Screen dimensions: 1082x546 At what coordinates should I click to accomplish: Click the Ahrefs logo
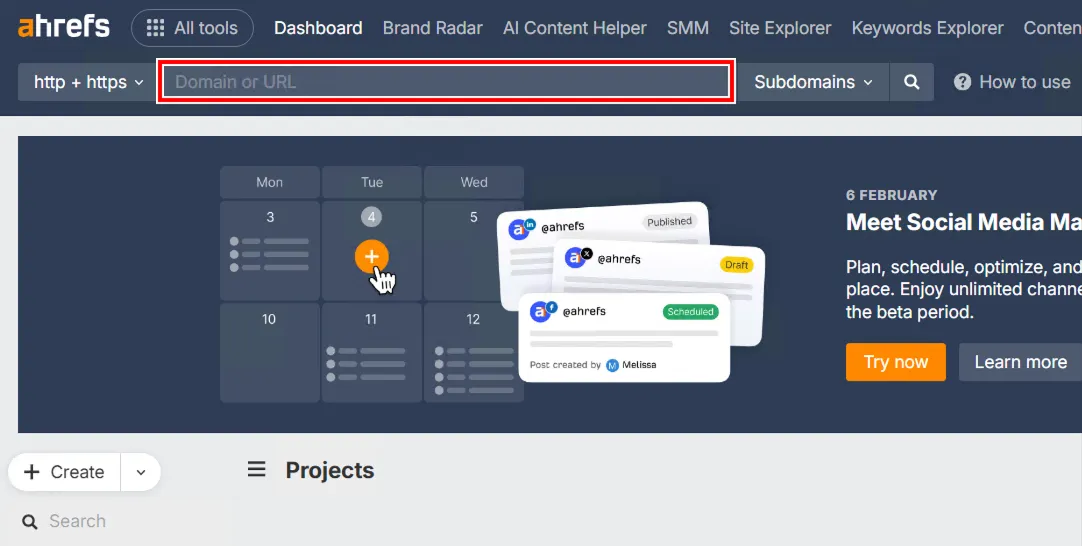(63, 27)
